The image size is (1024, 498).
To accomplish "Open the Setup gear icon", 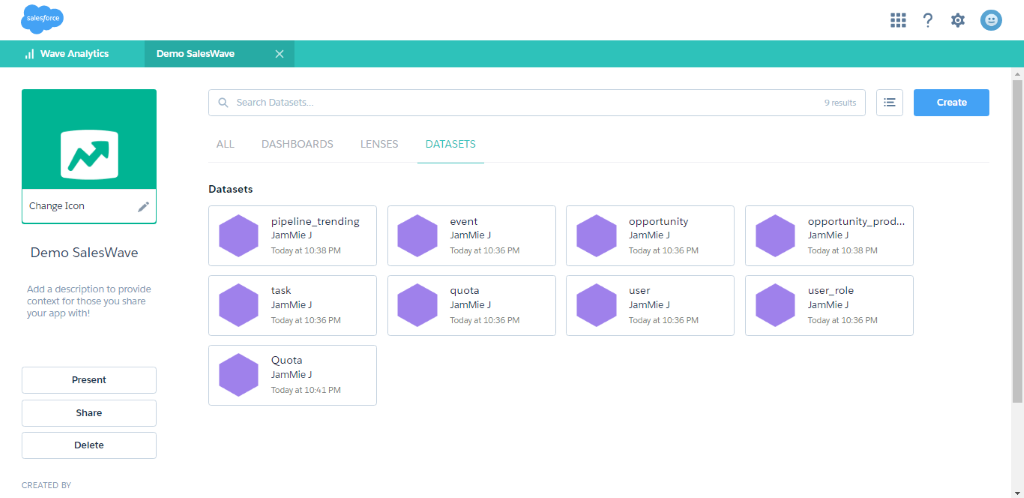I will pyautogui.click(x=957, y=20).
